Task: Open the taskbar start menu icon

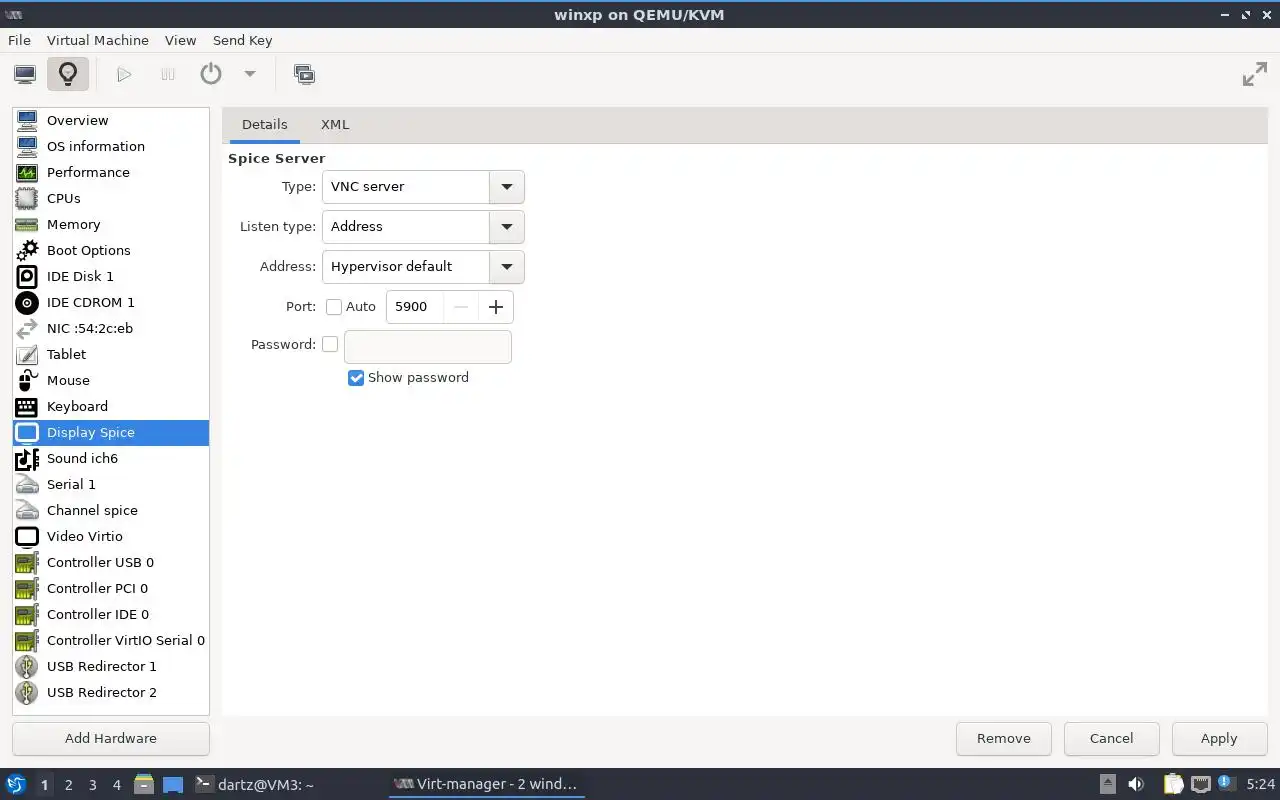Action: [x=16, y=784]
